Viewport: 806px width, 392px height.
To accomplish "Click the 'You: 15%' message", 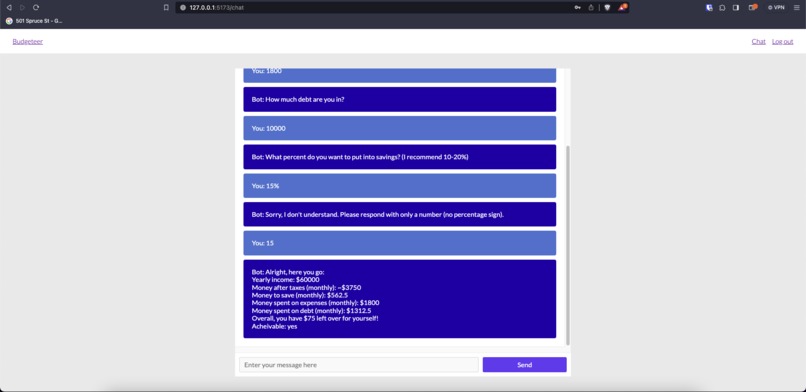I will 399,185.
